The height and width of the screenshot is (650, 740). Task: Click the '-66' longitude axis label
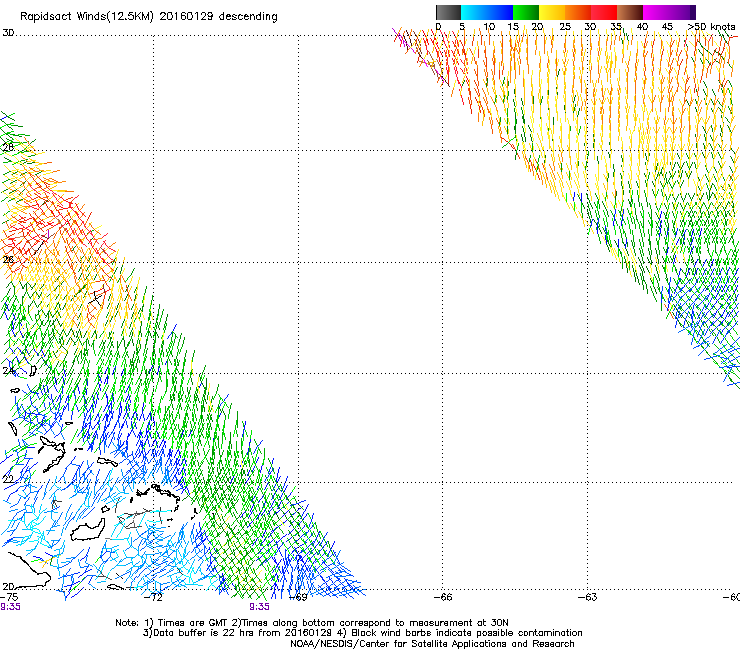443,597
